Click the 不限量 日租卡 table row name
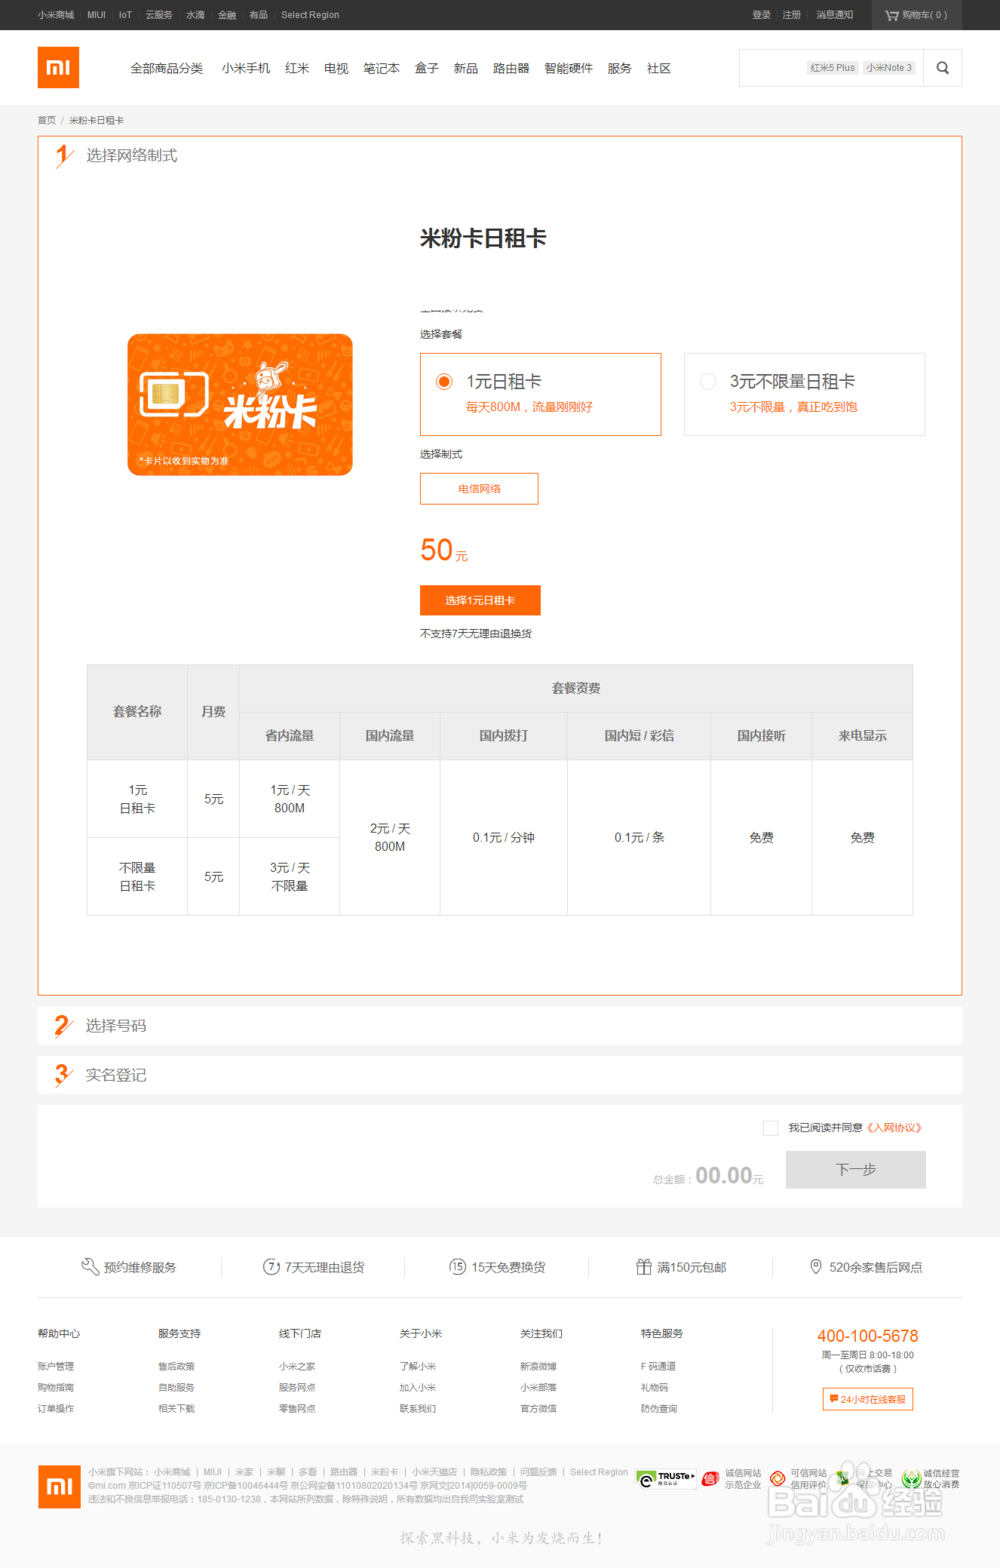Image resolution: width=1000 pixels, height=1568 pixels. (137, 877)
